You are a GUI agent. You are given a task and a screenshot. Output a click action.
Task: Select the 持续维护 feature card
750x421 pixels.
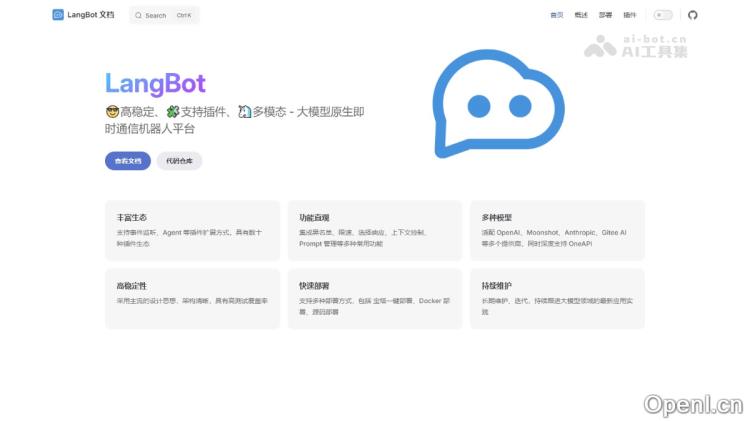(x=557, y=299)
